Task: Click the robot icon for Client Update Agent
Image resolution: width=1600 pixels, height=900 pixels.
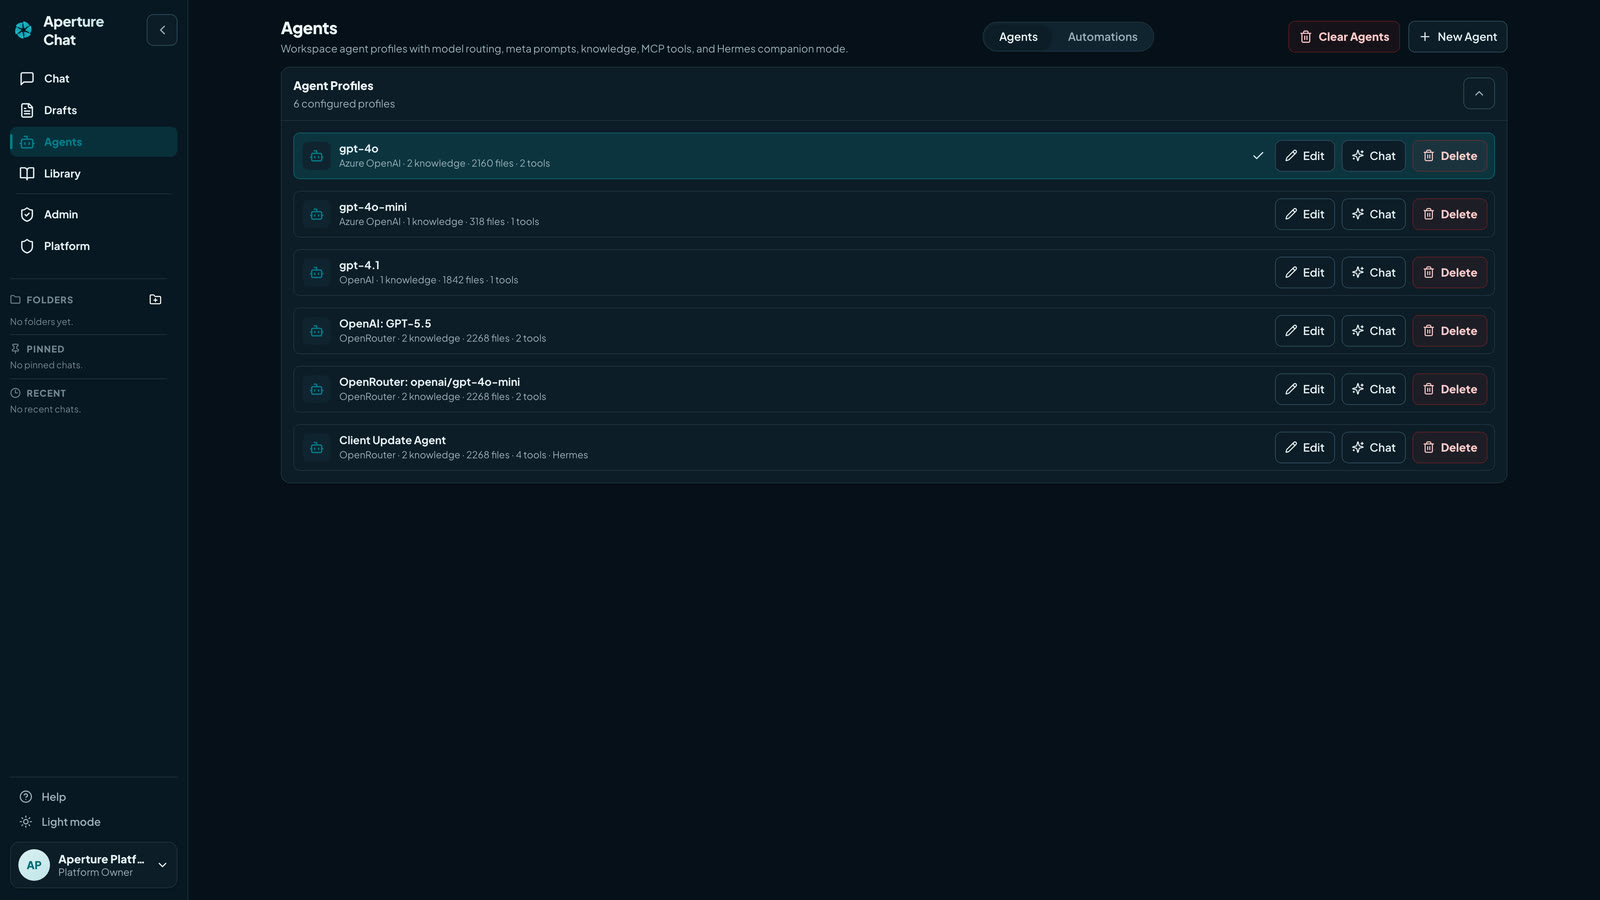Action: [x=317, y=448]
